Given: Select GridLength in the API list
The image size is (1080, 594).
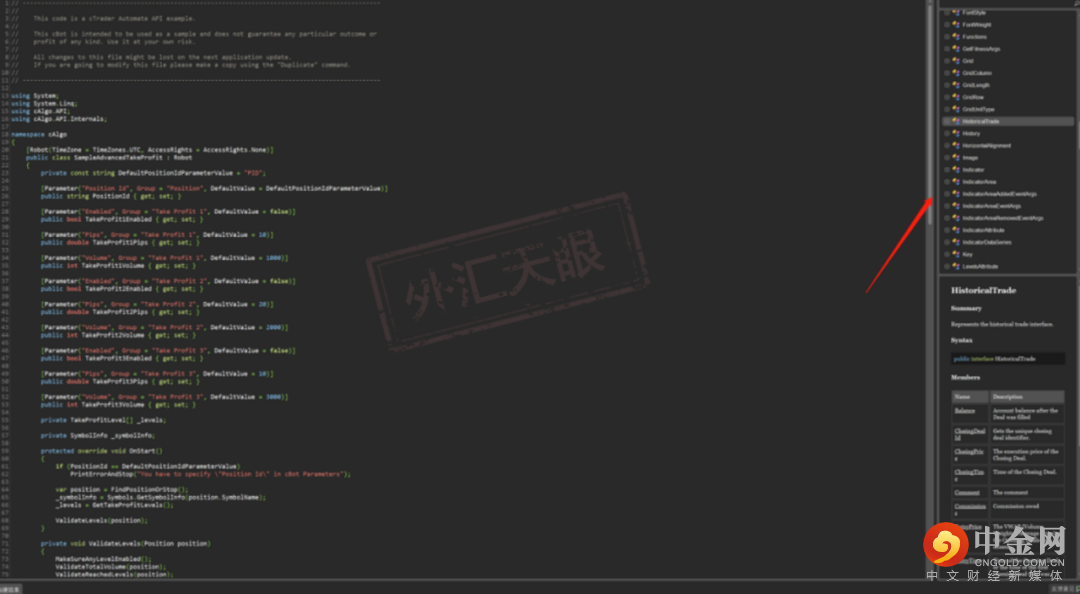Looking at the screenshot, I should tap(976, 85).
